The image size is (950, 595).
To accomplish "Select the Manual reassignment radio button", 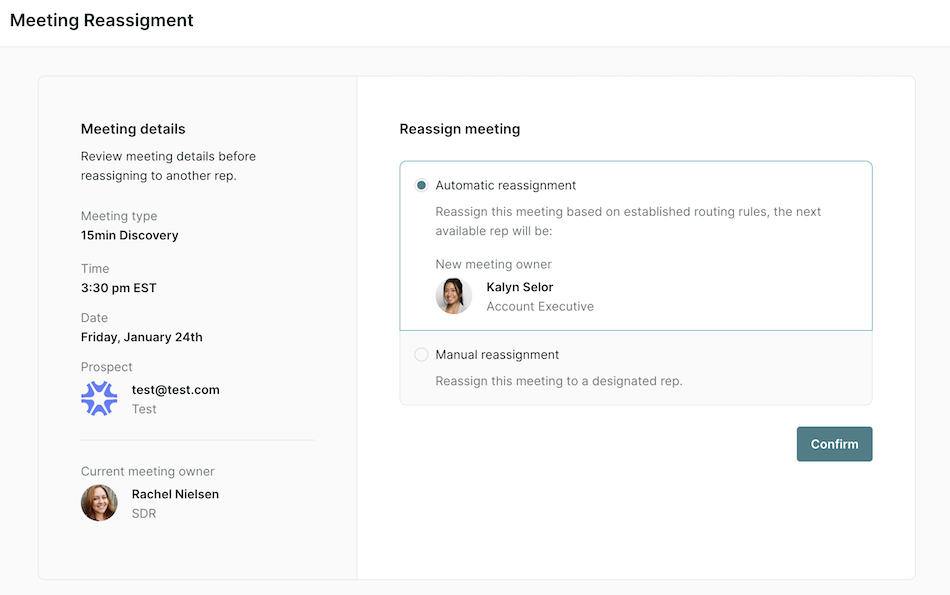I will click(x=421, y=354).
